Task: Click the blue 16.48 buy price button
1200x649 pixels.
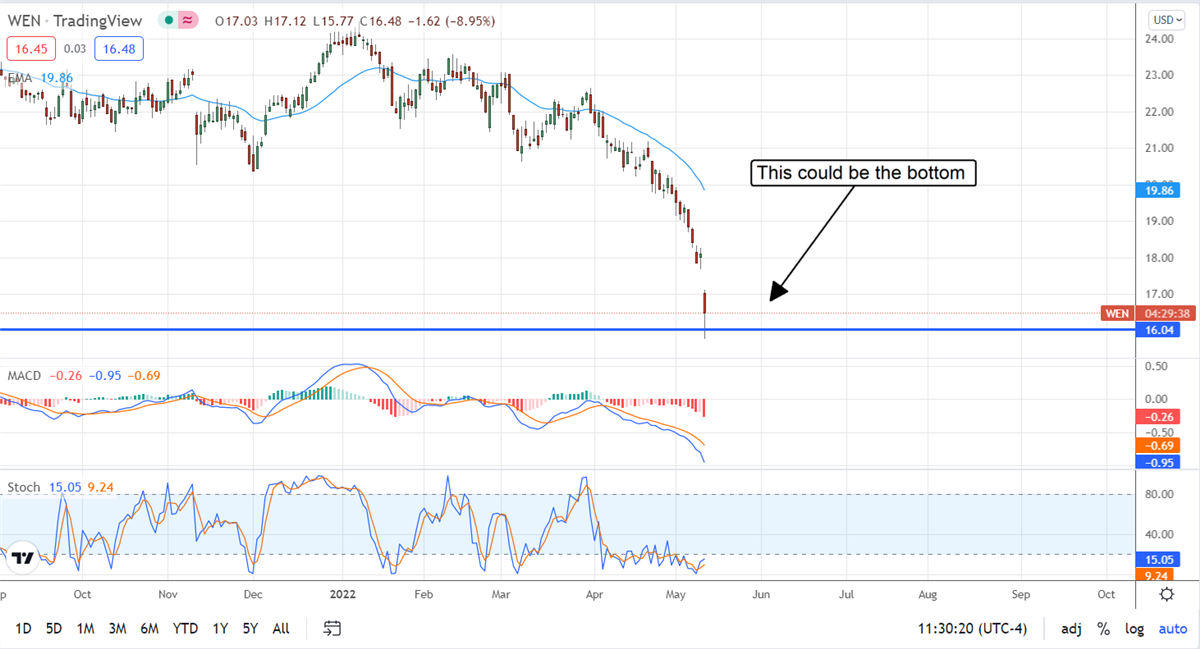Action: [119, 48]
